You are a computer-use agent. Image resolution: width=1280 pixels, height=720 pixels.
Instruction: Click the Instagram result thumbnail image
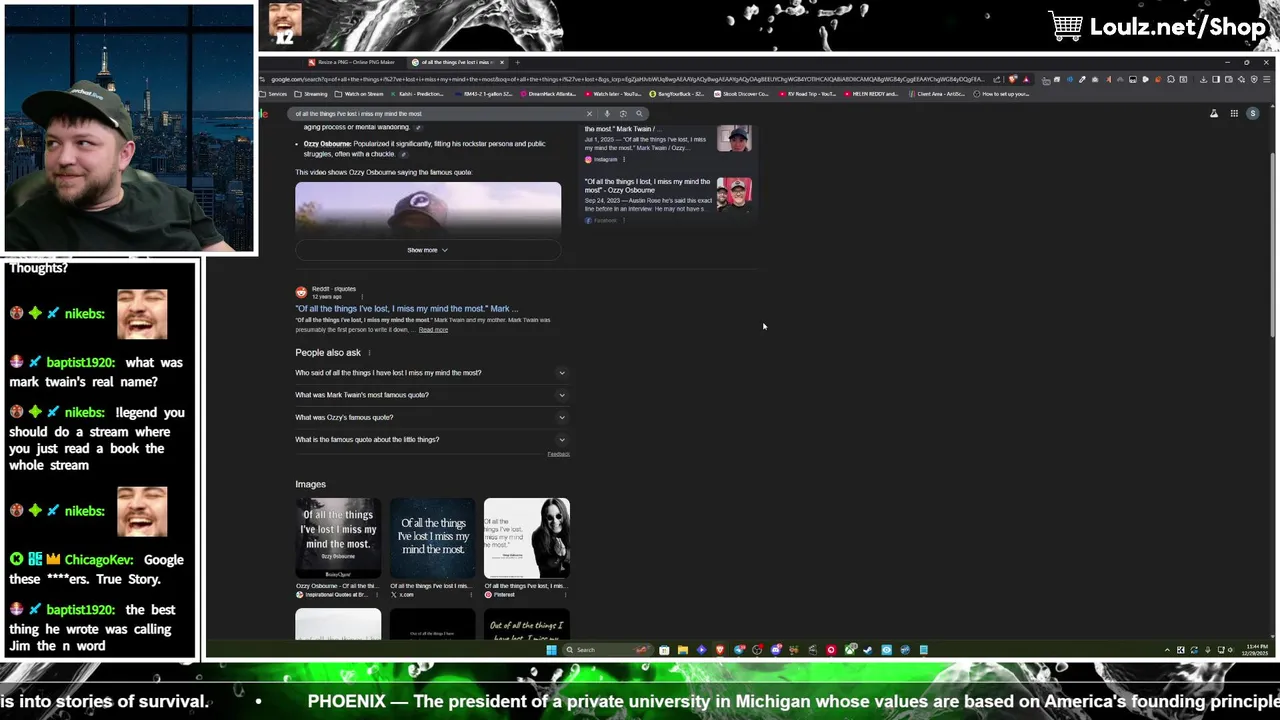point(734,138)
